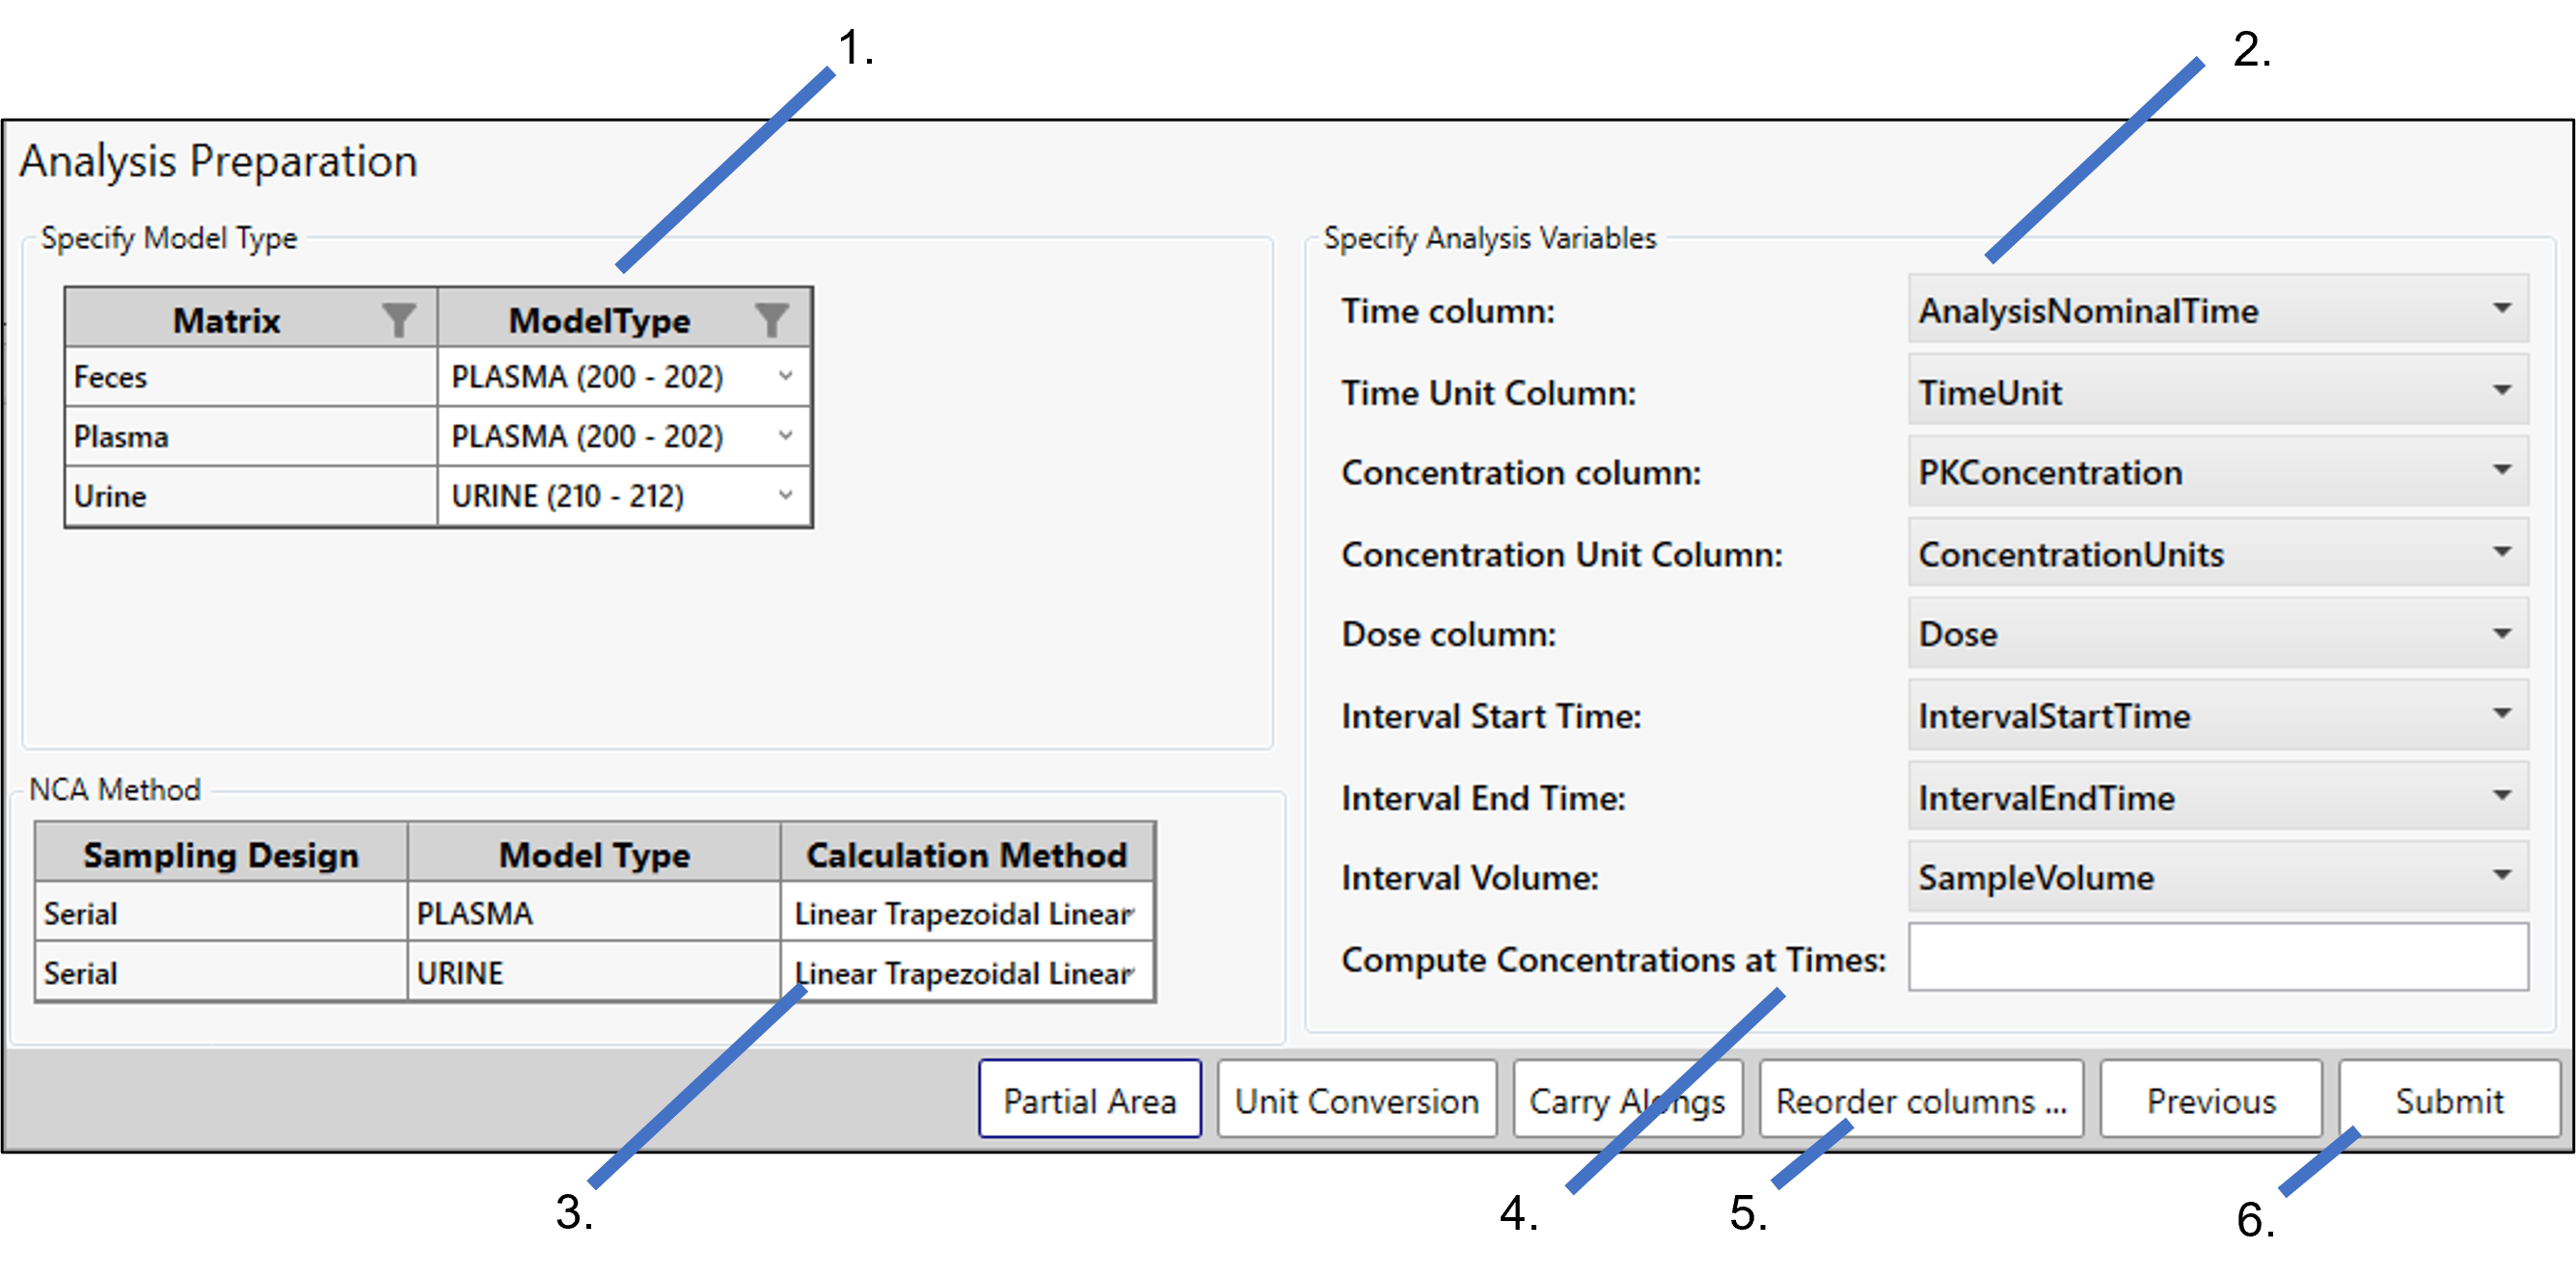Click the Previous button

[x=2211, y=1100]
